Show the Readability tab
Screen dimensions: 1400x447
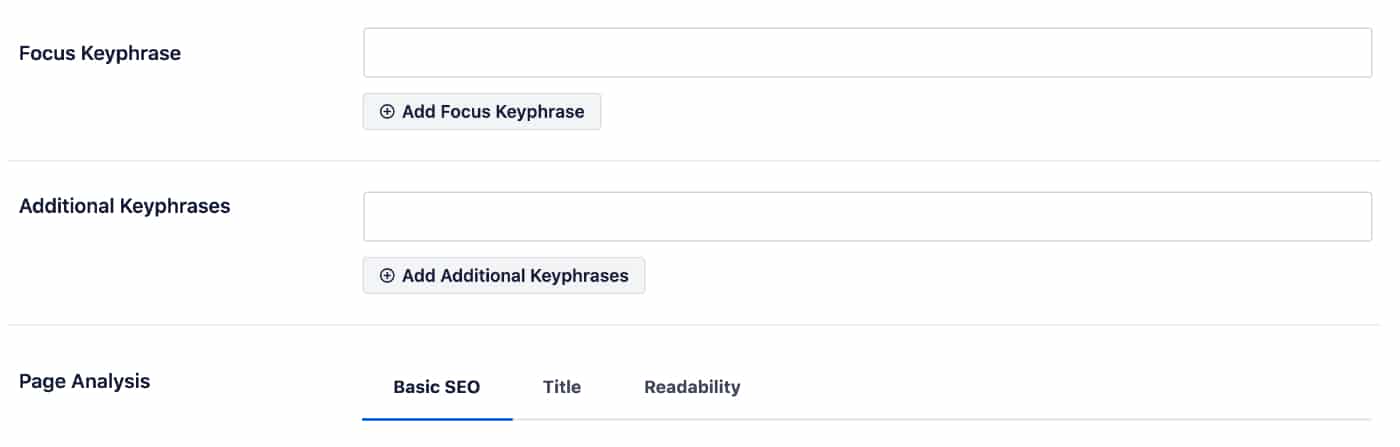coord(692,387)
